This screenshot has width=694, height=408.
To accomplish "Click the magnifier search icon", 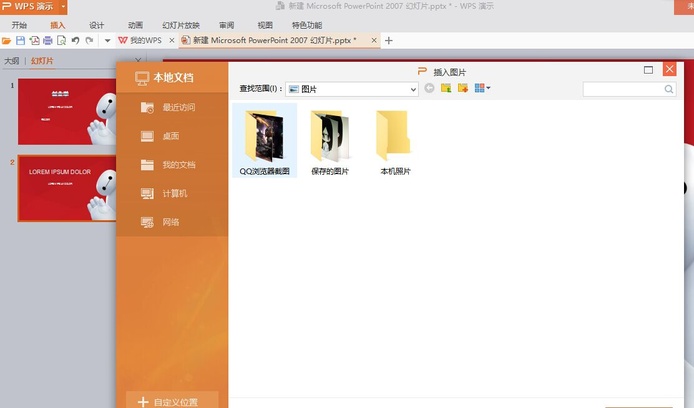I will click(669, 89).
